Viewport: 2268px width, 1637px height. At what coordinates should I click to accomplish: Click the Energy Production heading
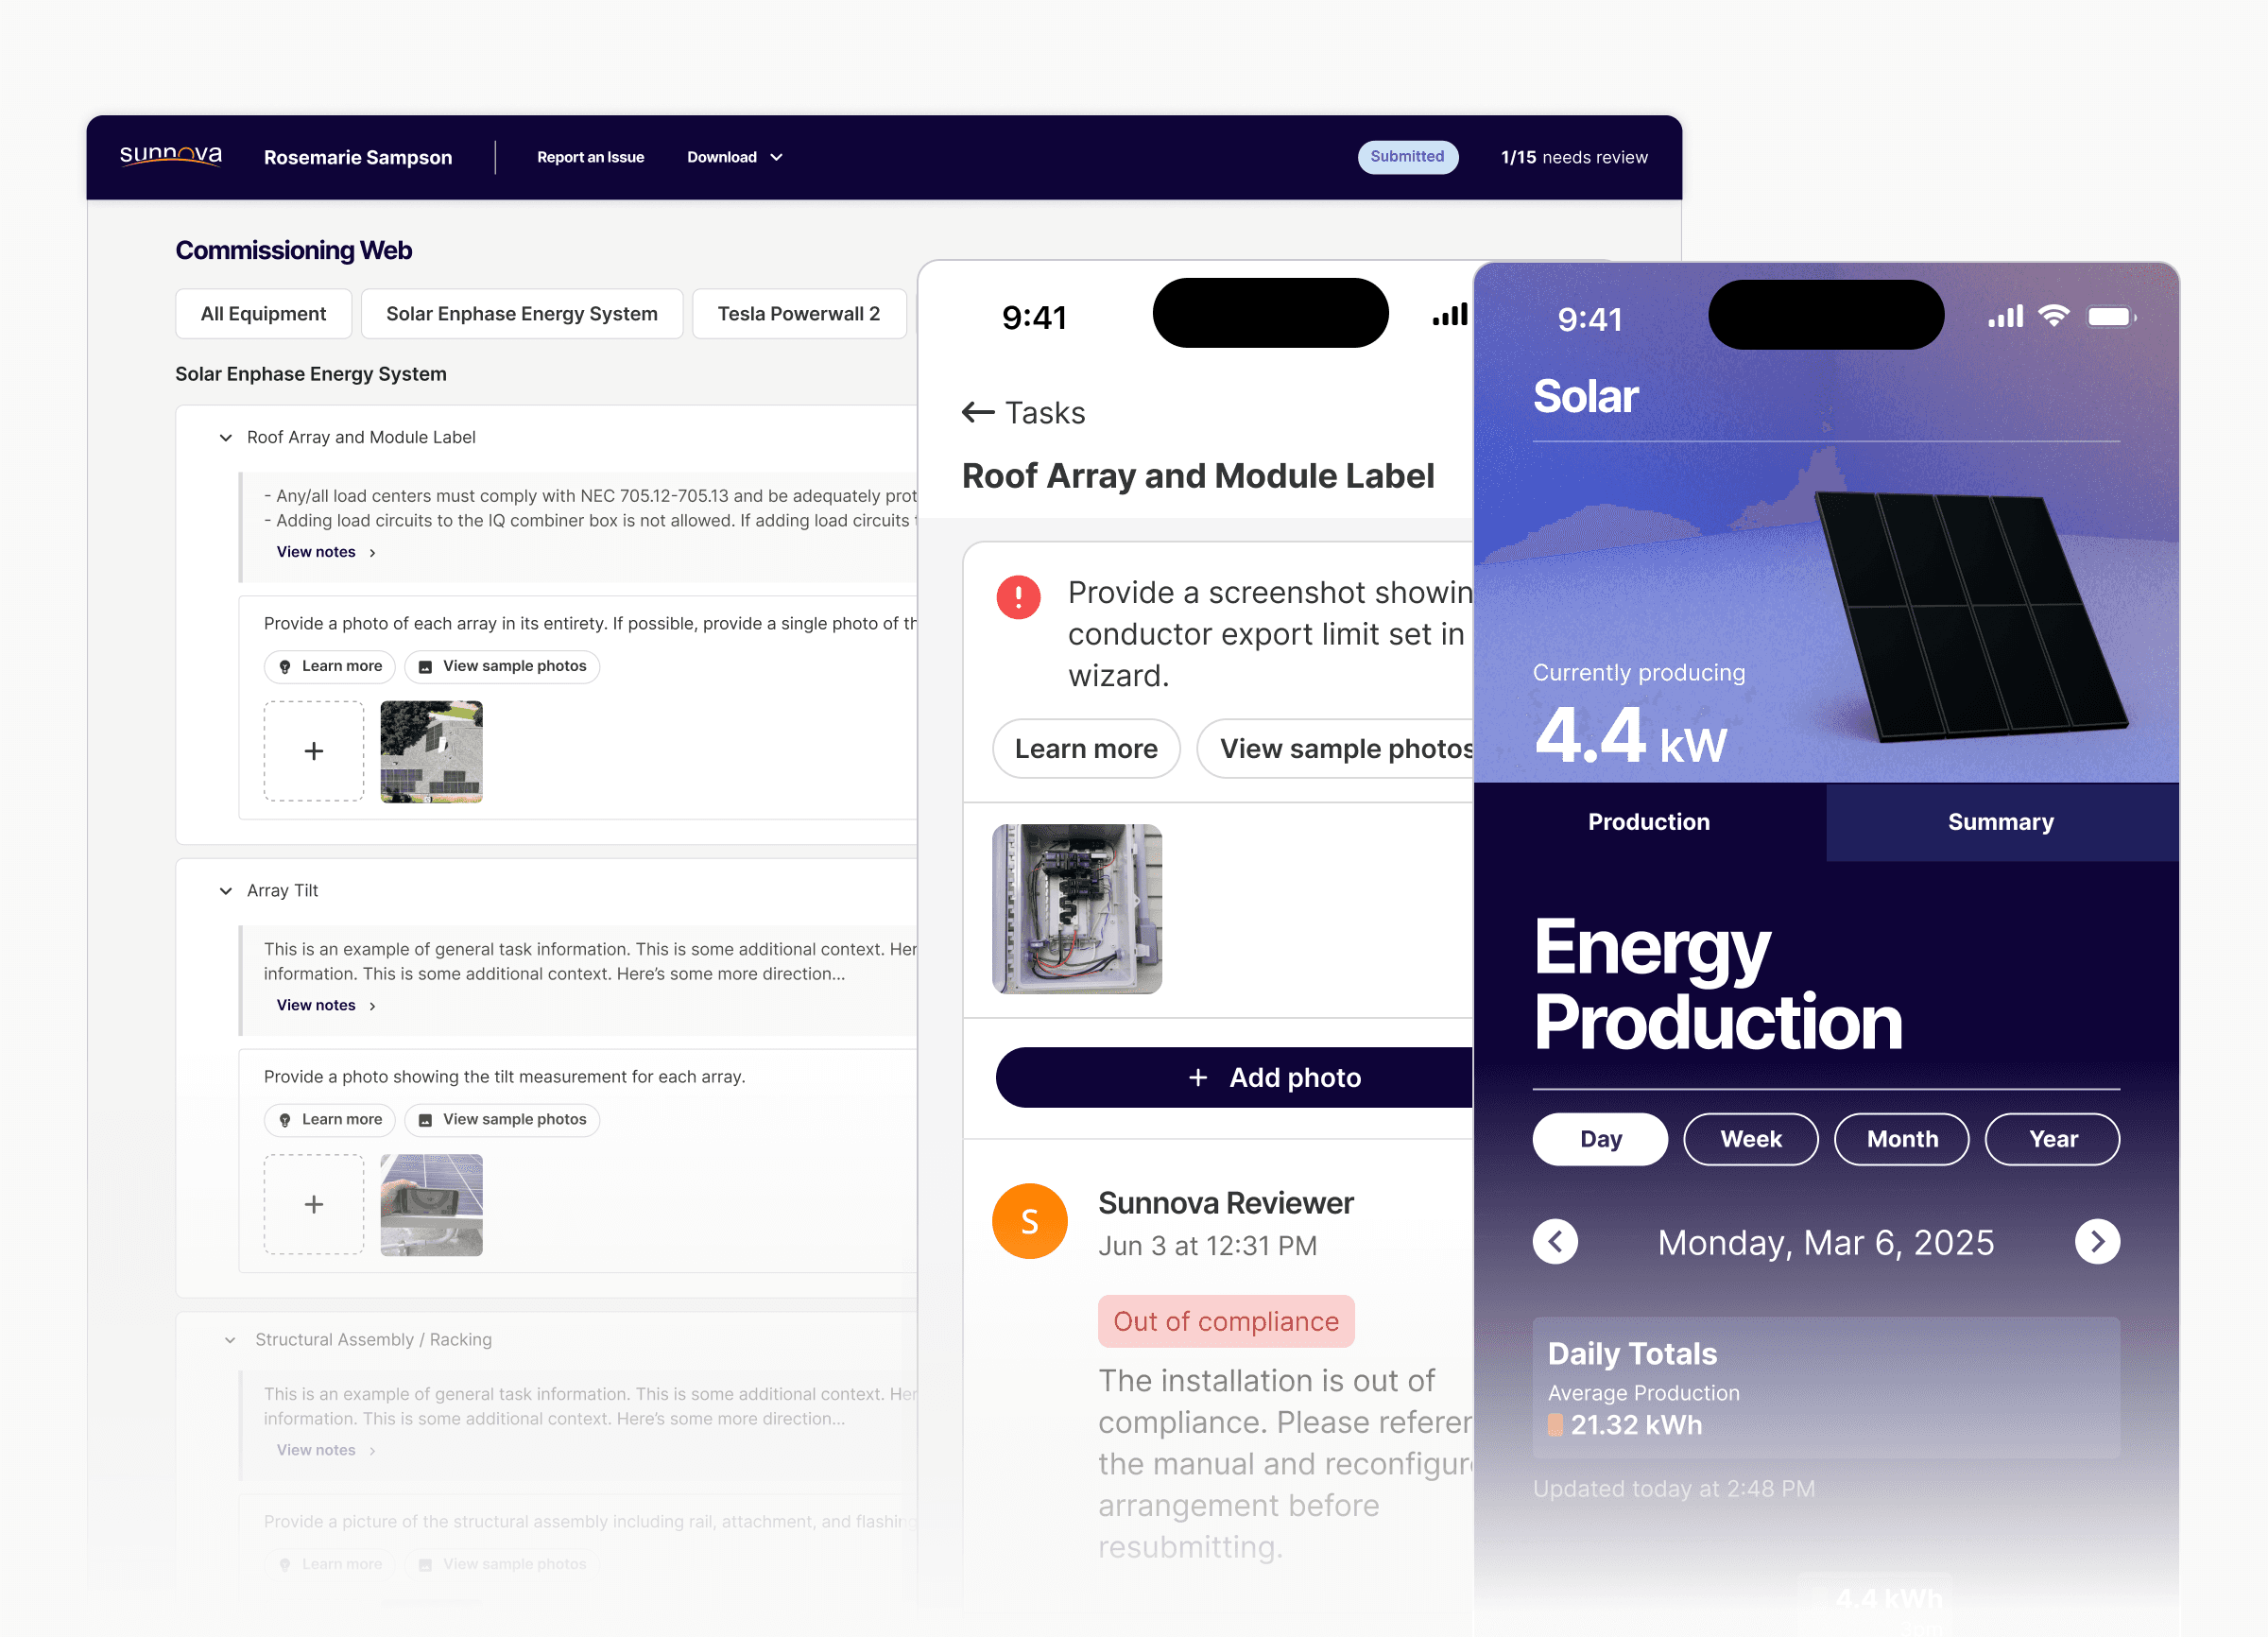coord(1718,984)
